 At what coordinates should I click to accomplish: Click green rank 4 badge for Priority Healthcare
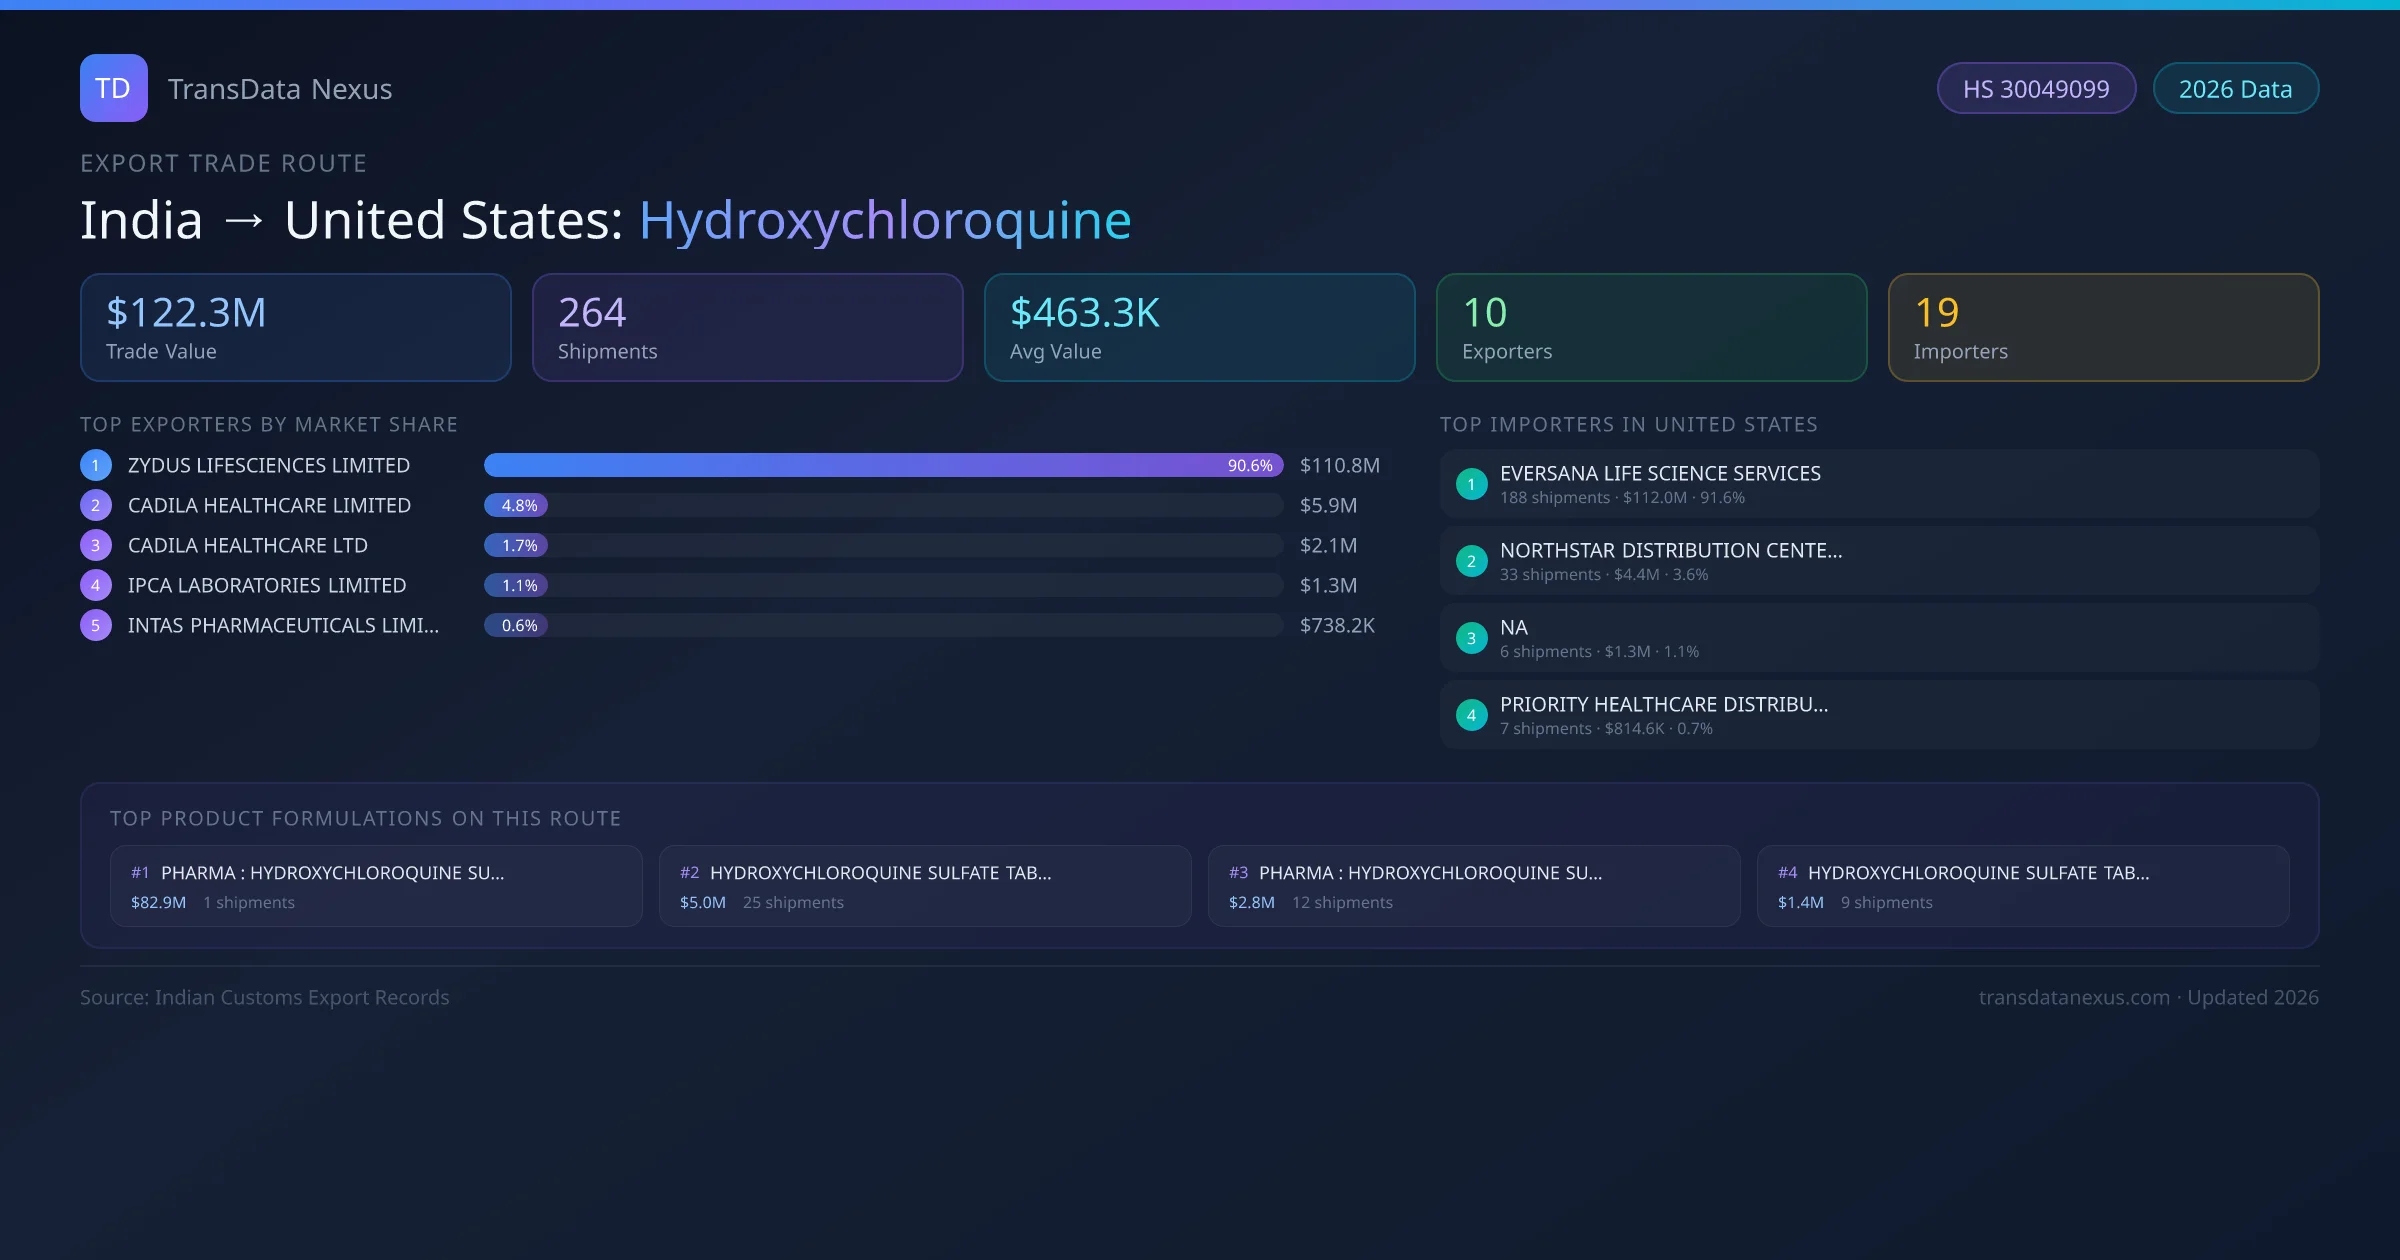coord(1471,715)
